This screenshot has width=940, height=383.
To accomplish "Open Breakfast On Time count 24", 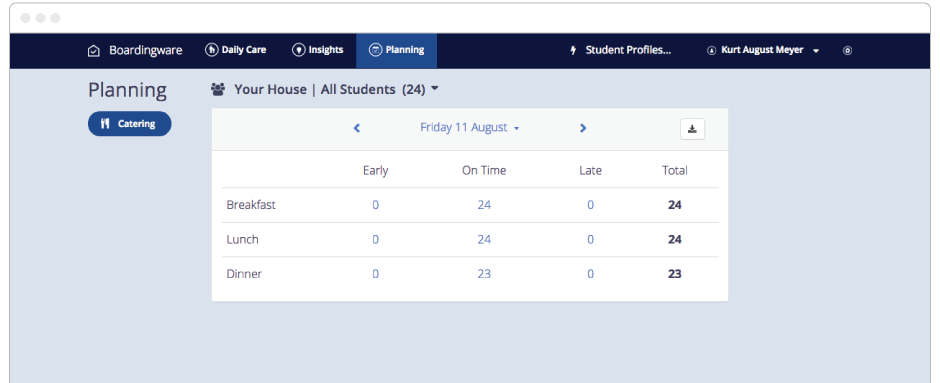I will point(484,205).
